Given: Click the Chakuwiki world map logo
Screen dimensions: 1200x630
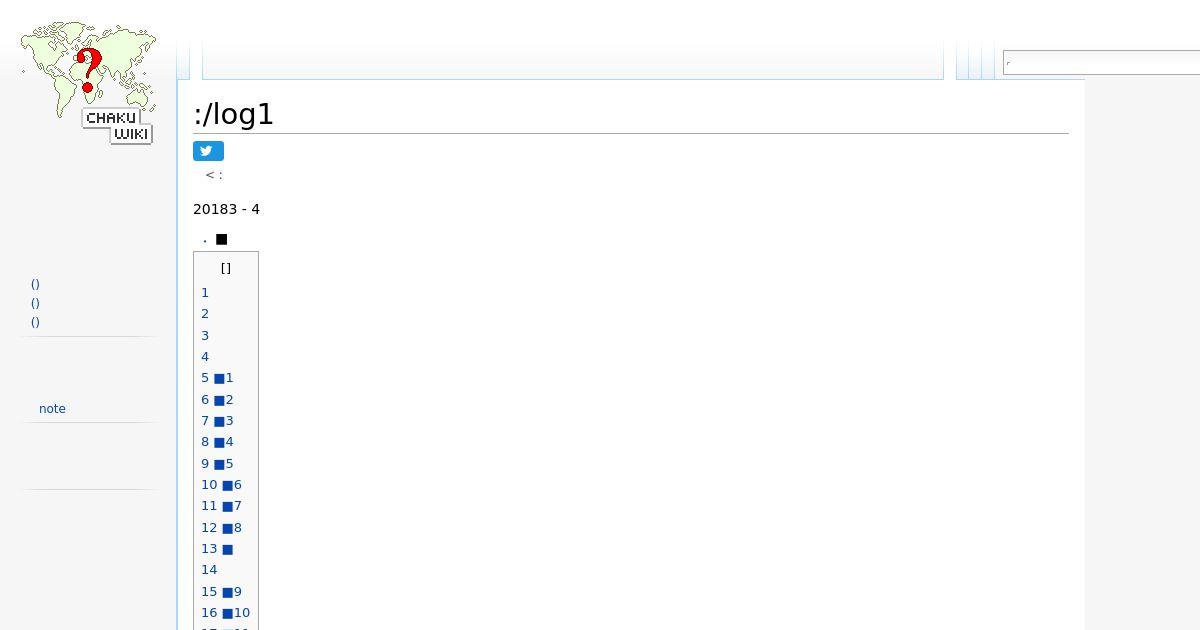Looking at the screenshot, I should pyautogui.click(x=88, y=83).
